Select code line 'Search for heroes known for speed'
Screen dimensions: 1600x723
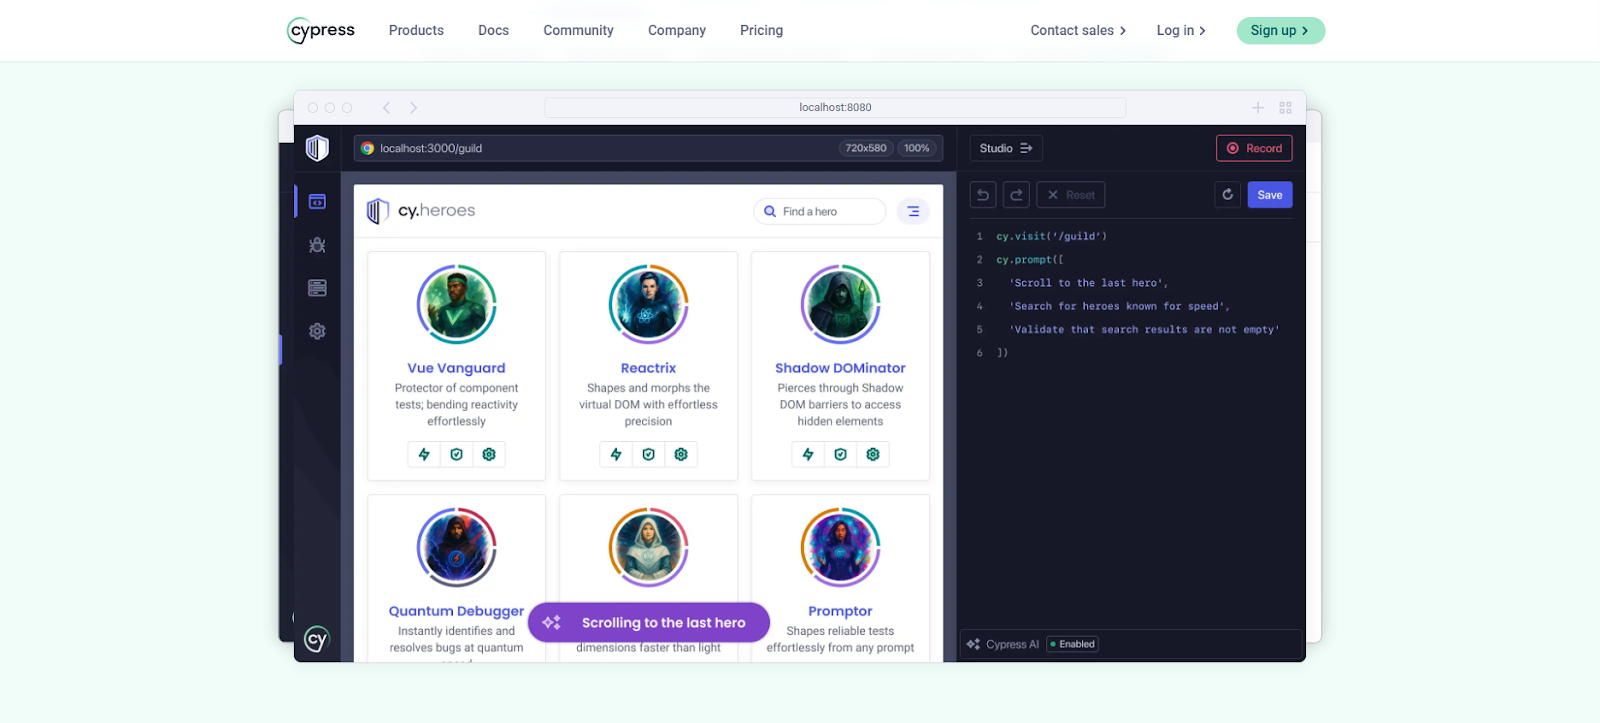click(1120, 307)
